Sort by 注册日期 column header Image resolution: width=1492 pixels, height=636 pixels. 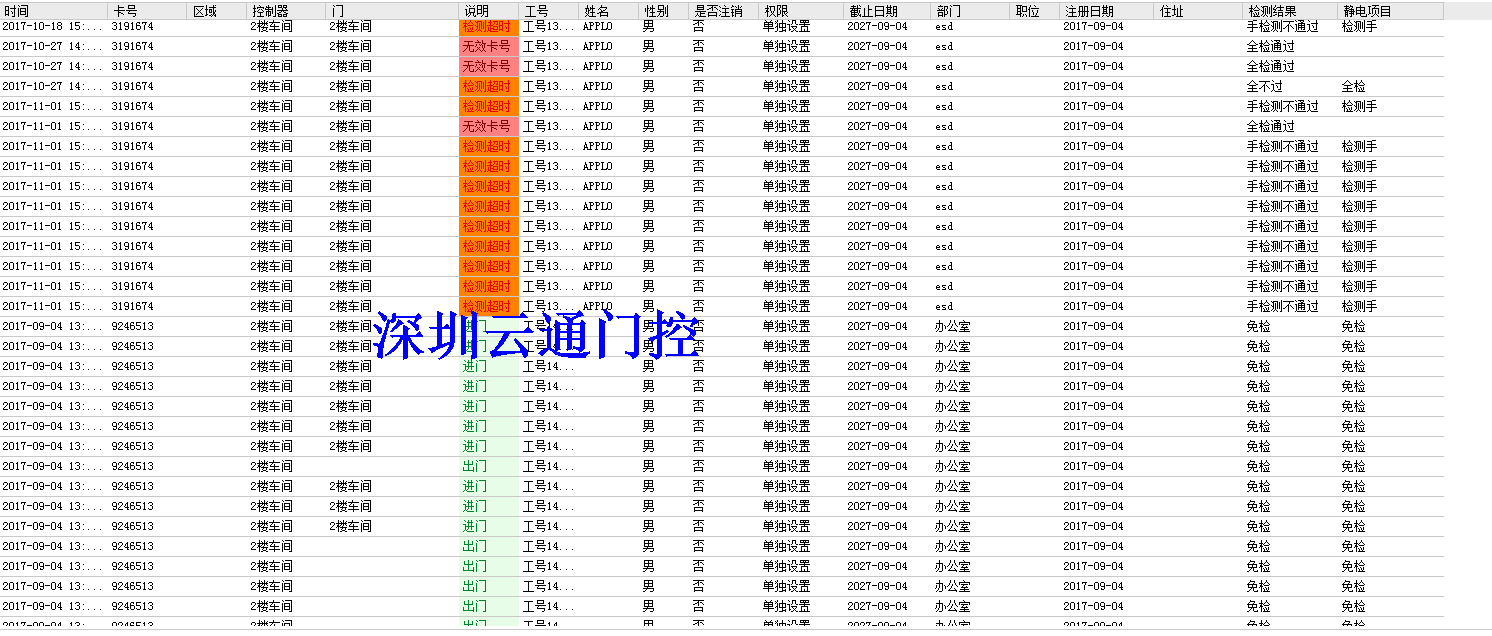pos(1106,11)
